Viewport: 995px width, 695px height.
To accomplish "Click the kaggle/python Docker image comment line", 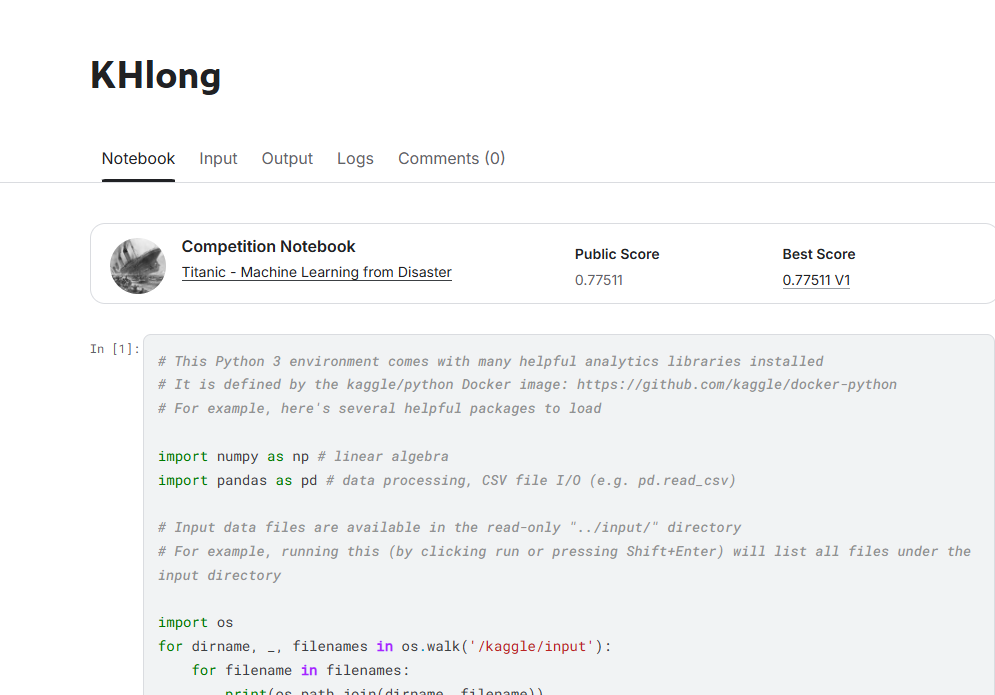I will click(x=527, y=385).
